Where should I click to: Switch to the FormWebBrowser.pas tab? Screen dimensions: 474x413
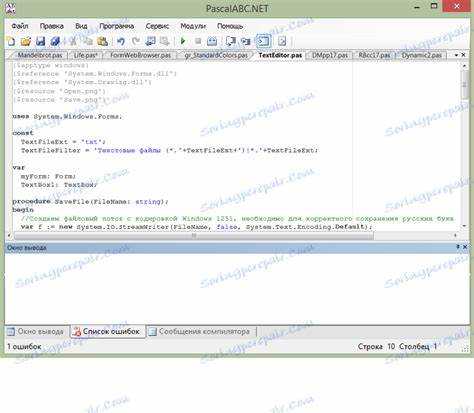pos(141,55)
